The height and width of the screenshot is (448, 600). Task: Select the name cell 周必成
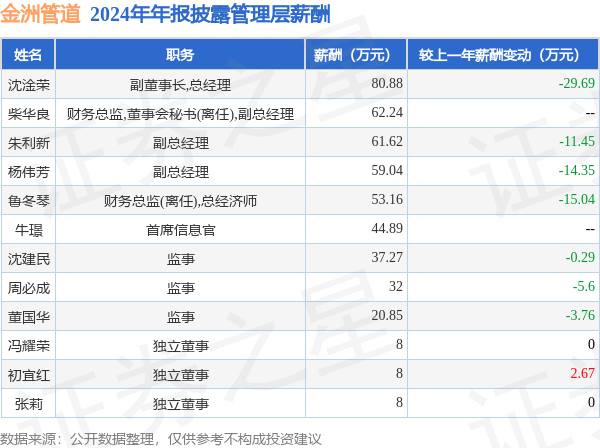tap(29, 288)
